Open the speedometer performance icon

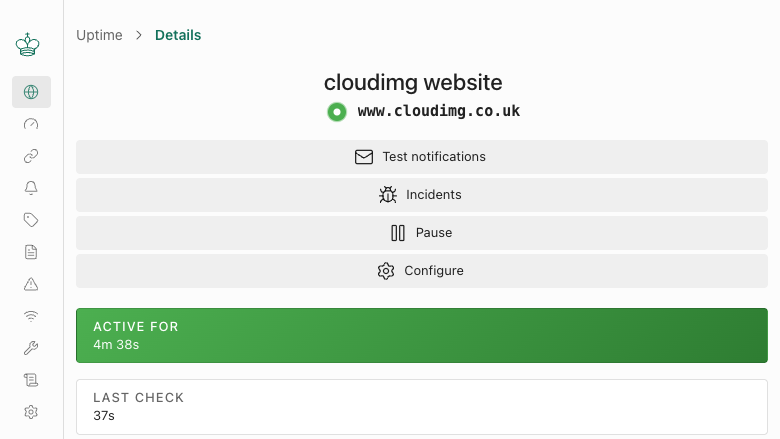(x=31, y=124)
